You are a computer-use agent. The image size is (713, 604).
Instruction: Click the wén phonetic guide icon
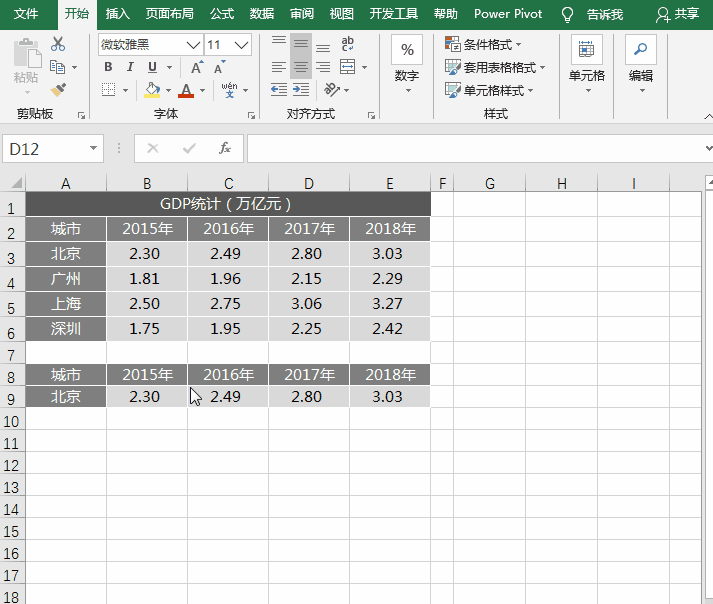point(229,90)
